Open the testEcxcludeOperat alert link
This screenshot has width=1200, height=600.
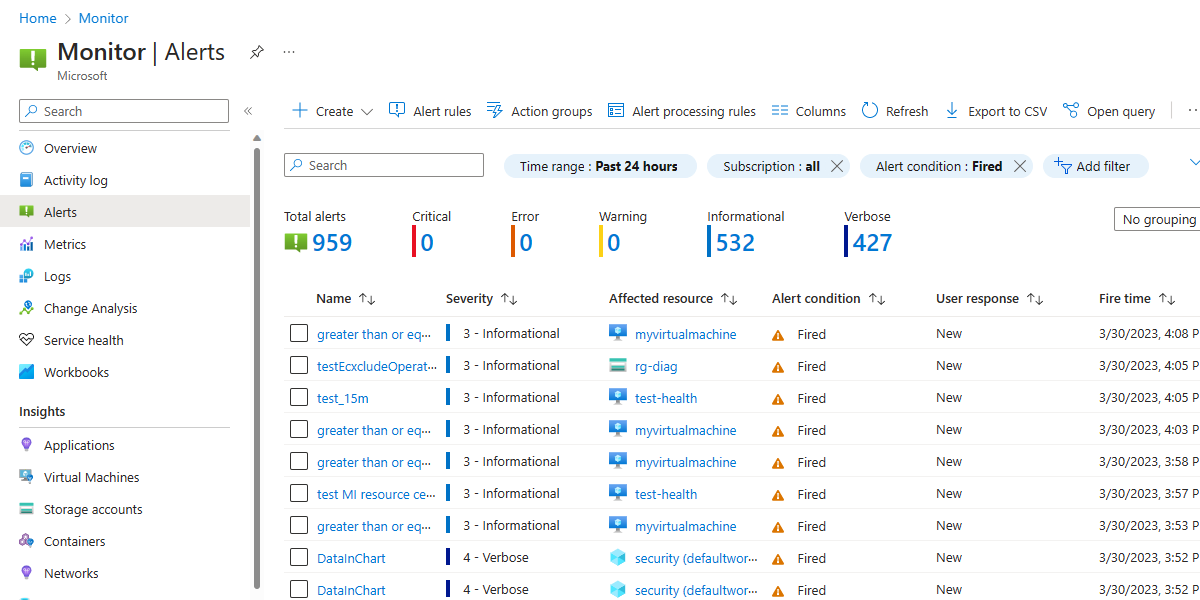tap(377, 366)
